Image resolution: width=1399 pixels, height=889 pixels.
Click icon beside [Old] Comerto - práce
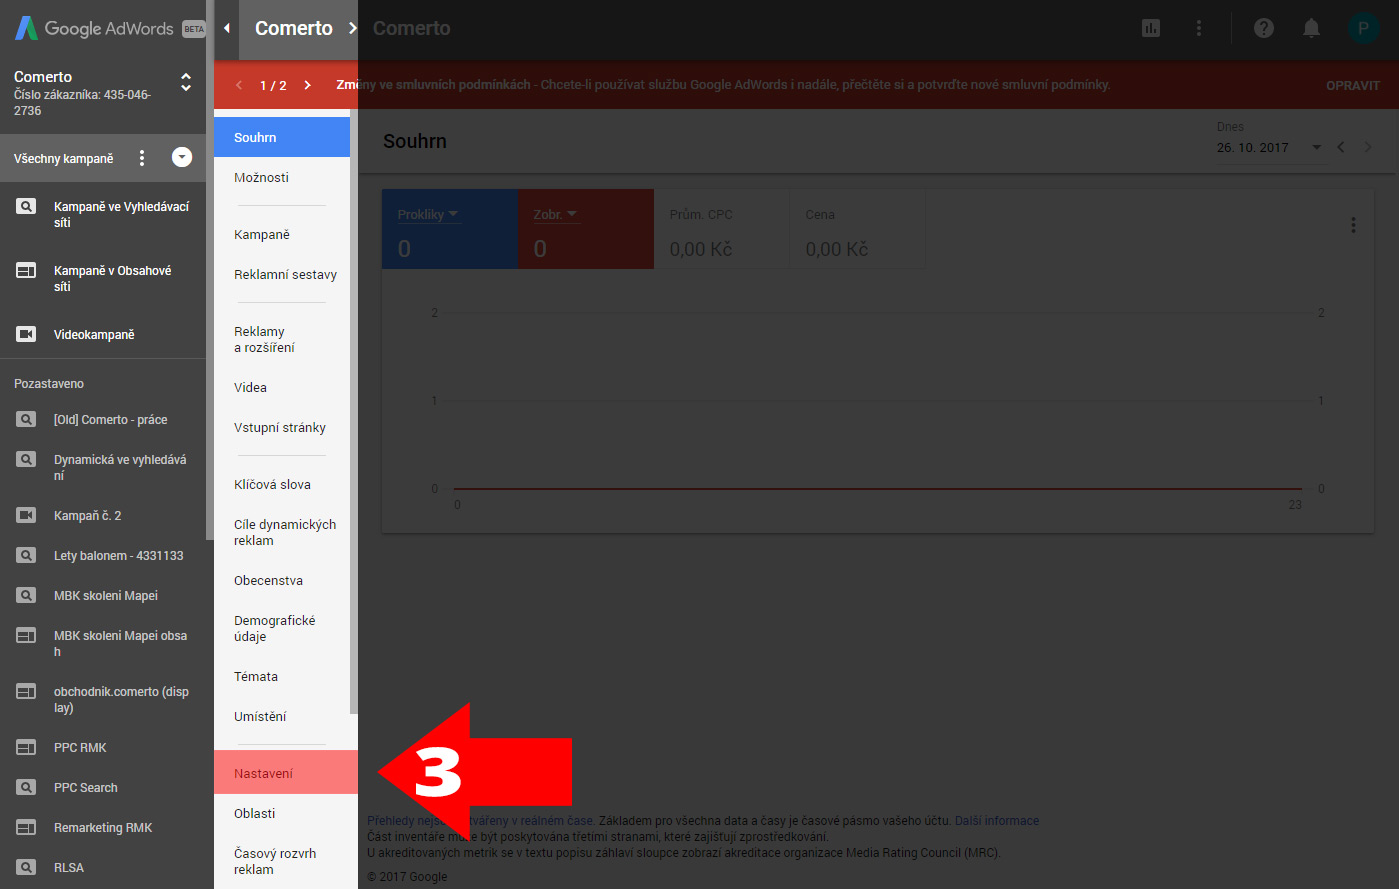coord(26,420)
